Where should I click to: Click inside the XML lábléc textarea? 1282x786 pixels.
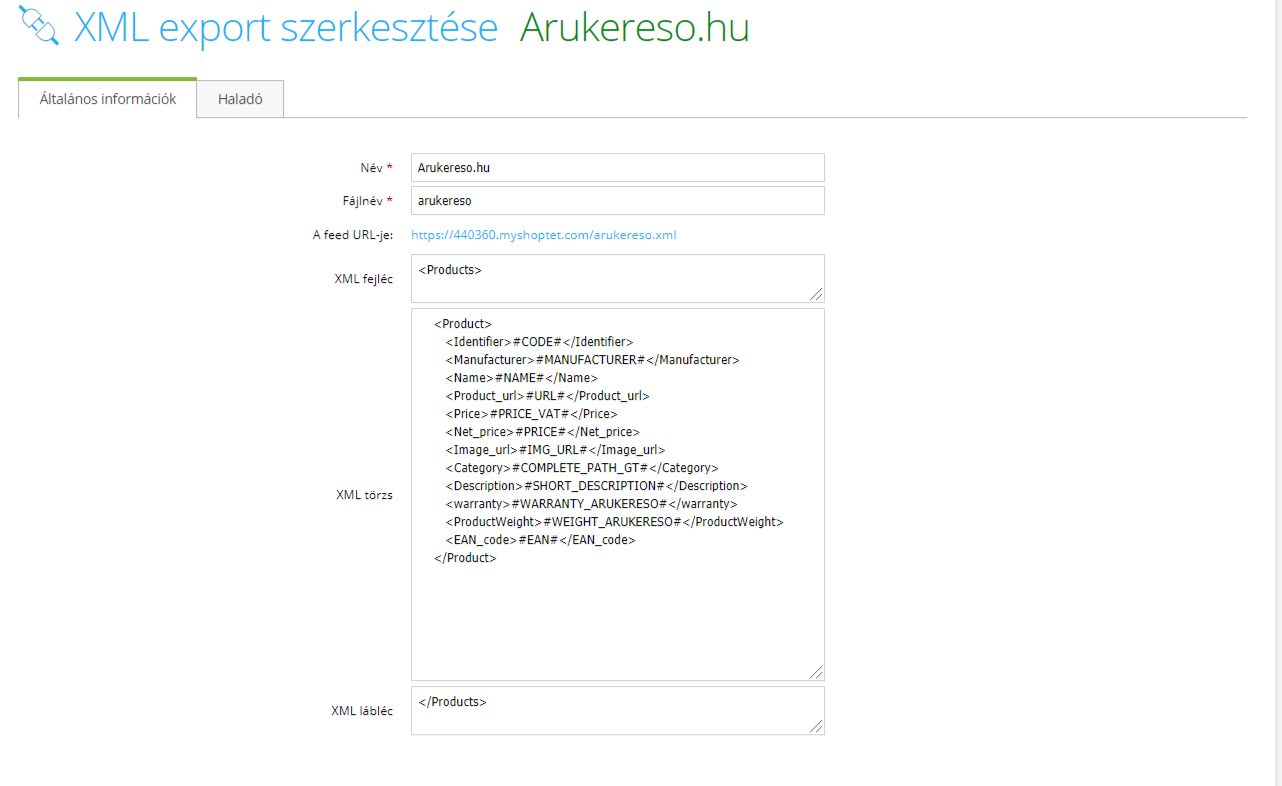[618, 710]
